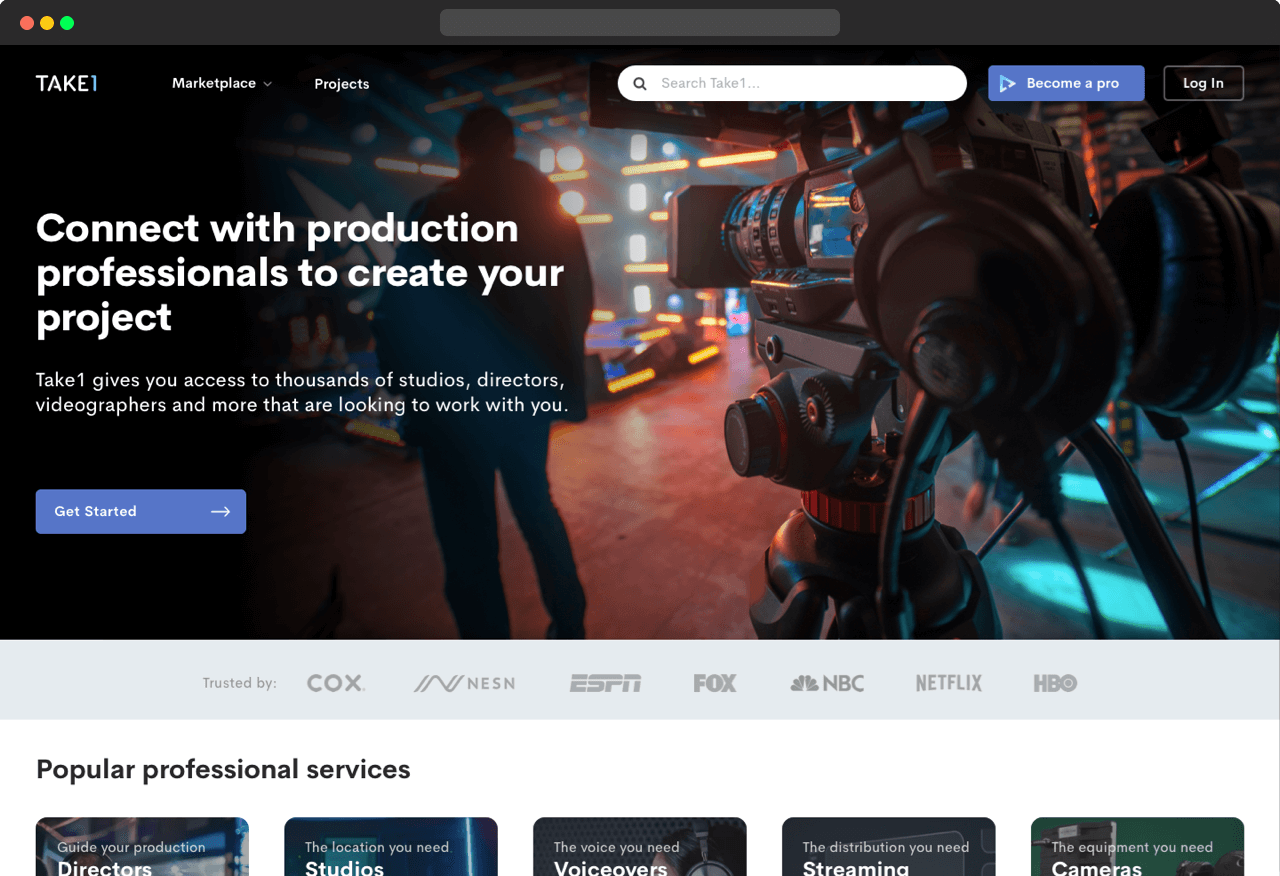The image size is (1280, 876).
Task: Click the Netflix logo
Action: point(949,684)
